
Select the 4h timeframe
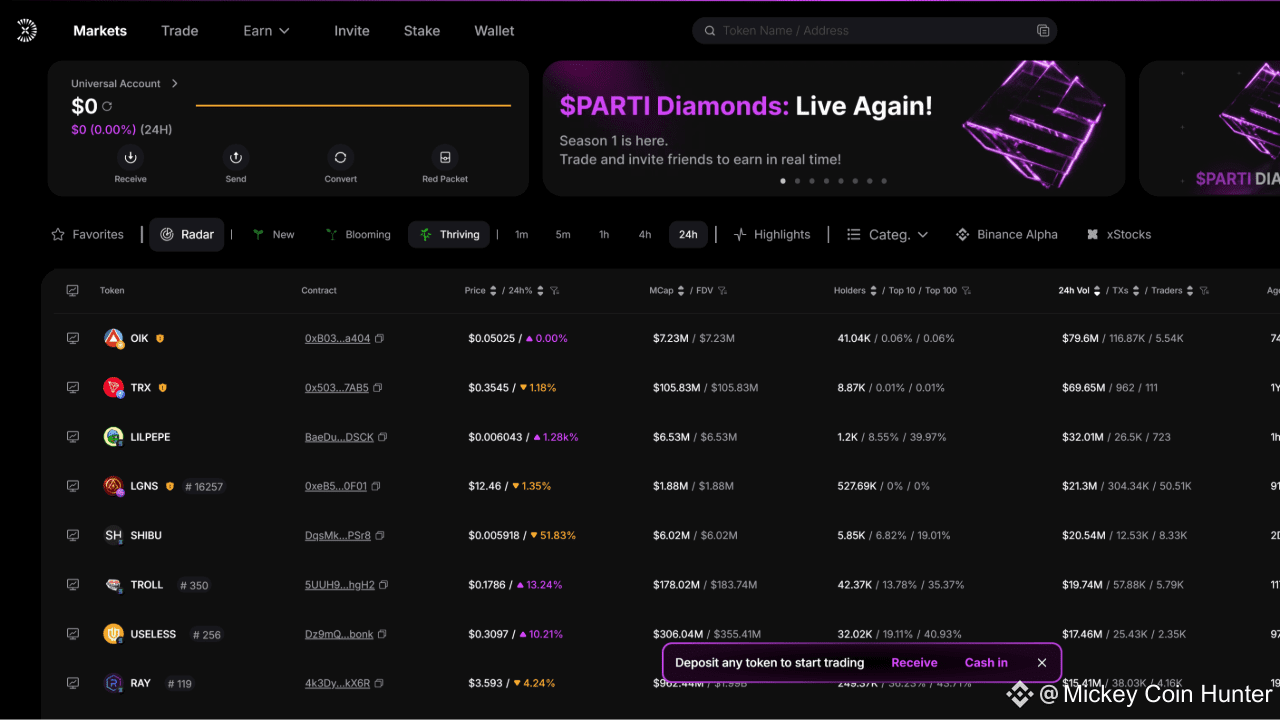click(645, 235)
